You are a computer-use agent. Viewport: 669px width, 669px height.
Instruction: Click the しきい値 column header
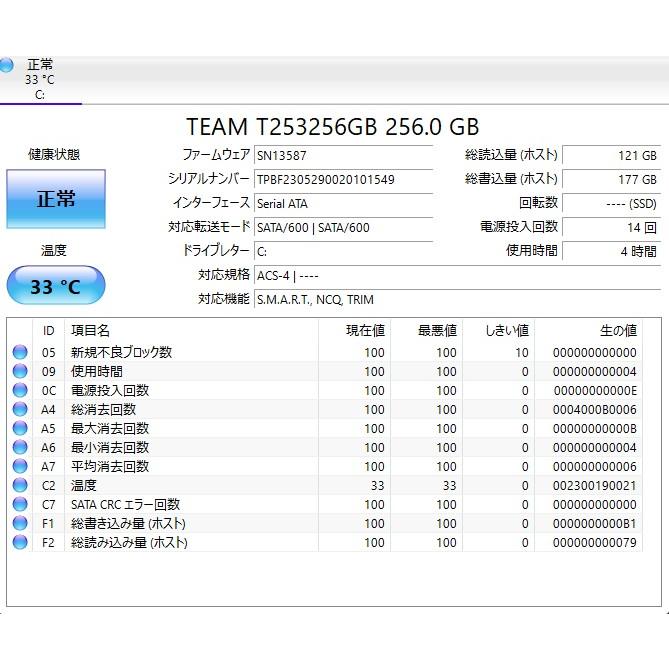499,331
